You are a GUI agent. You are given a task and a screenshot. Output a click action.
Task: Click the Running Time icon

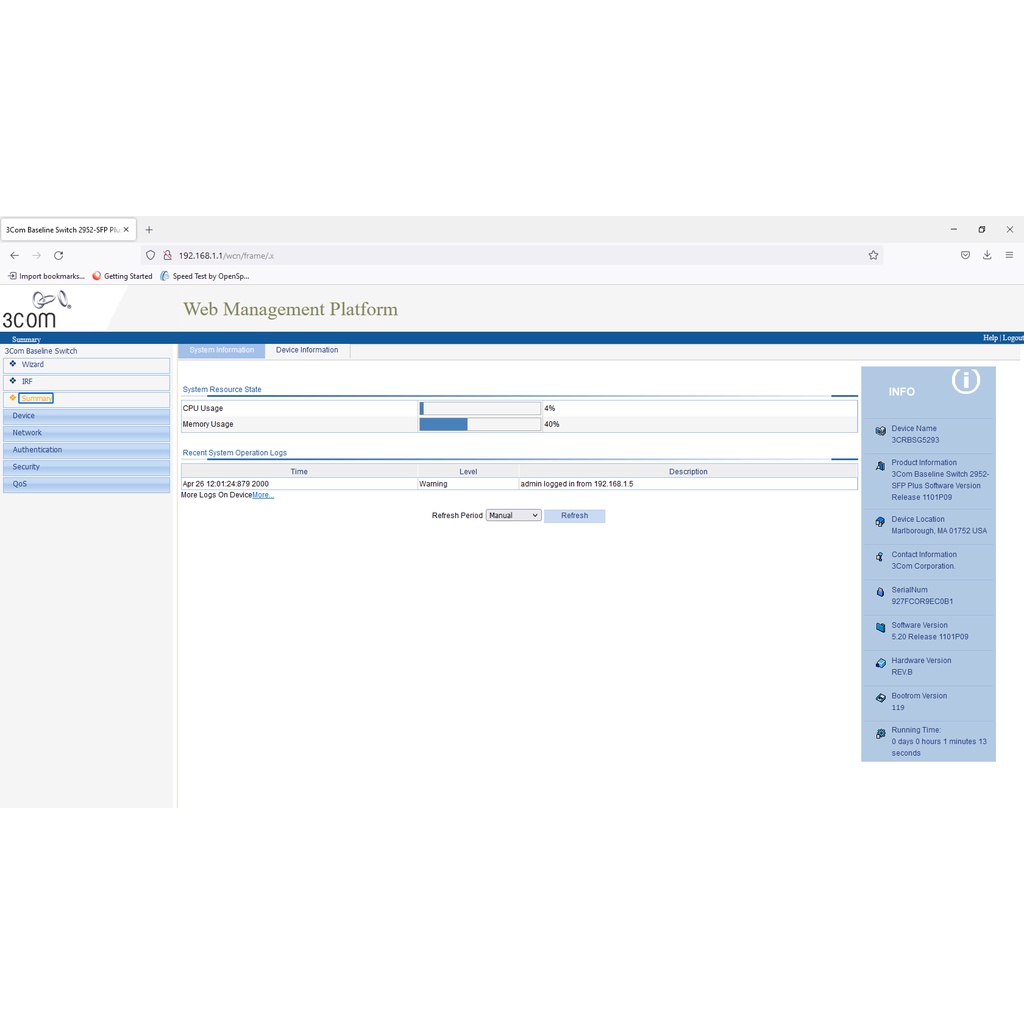point(880,733)
